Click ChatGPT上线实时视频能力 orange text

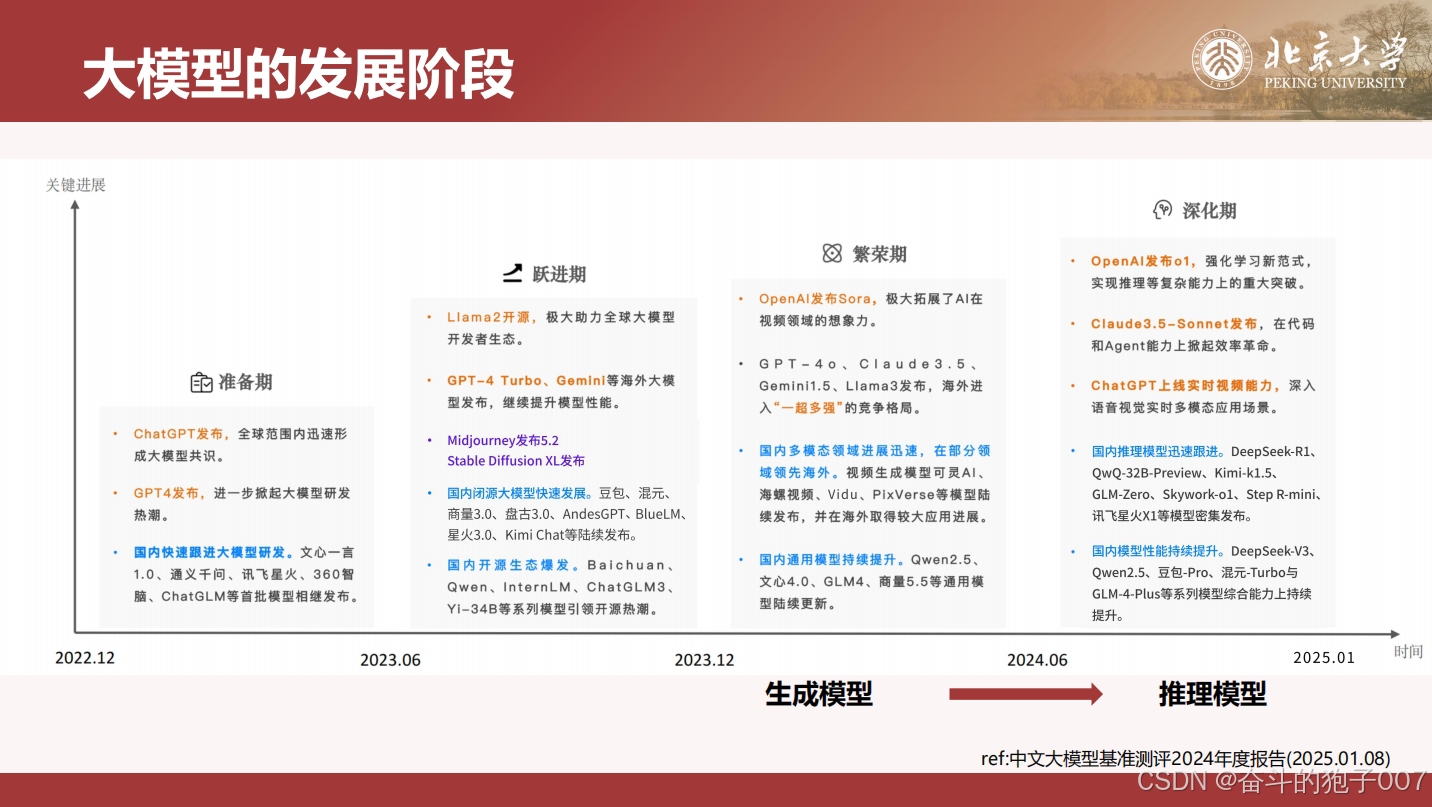(1186, 386)
